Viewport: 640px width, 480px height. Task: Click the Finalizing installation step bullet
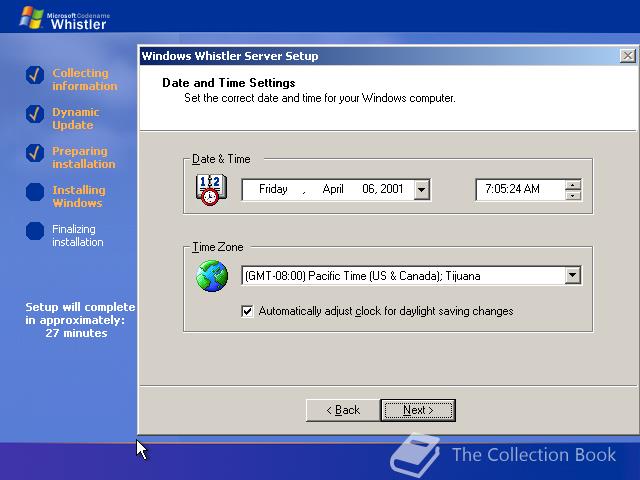pos(35,231)
